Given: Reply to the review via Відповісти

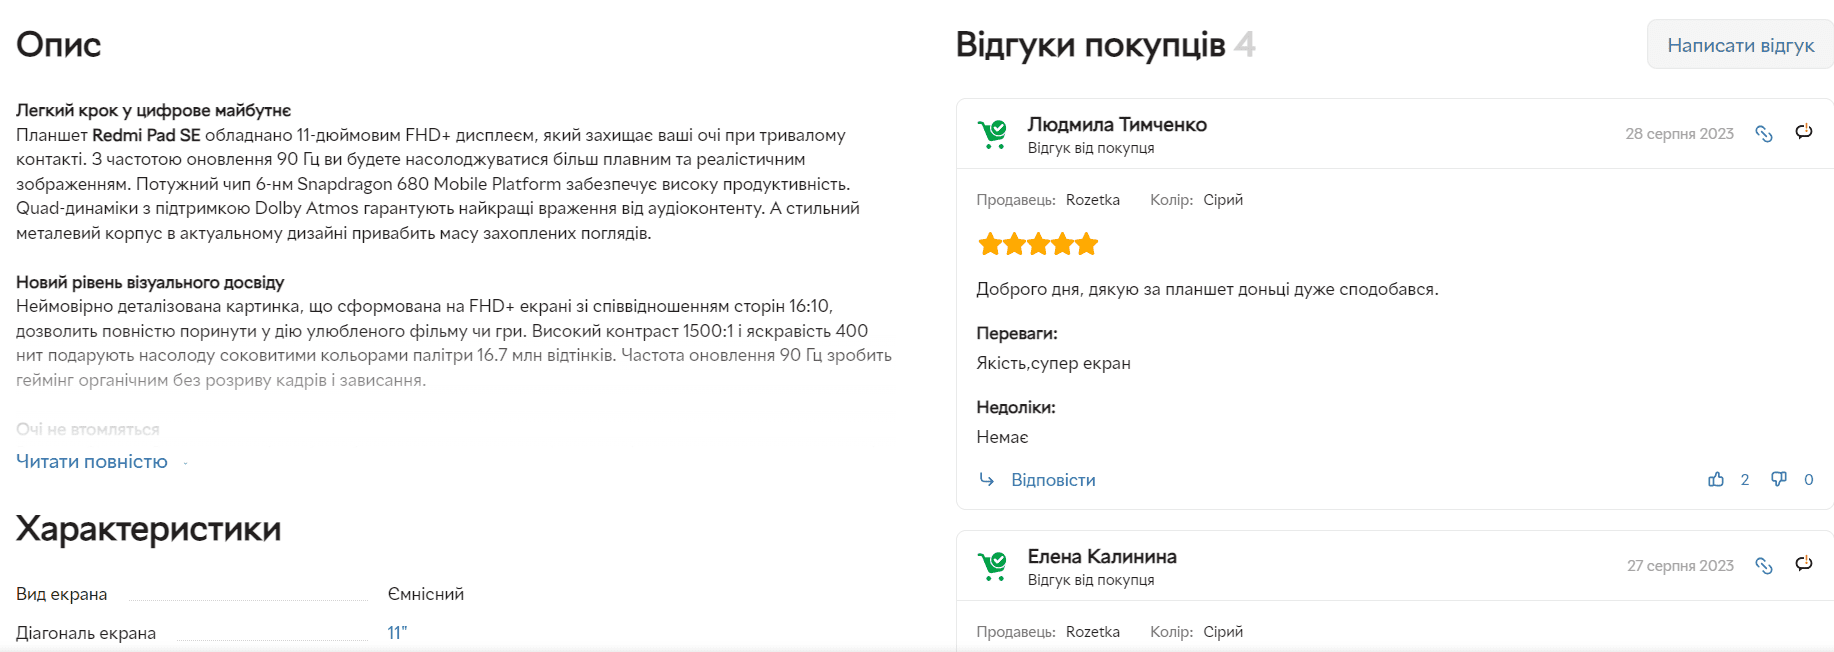Looking at the screenshot, I should 1056,479.
